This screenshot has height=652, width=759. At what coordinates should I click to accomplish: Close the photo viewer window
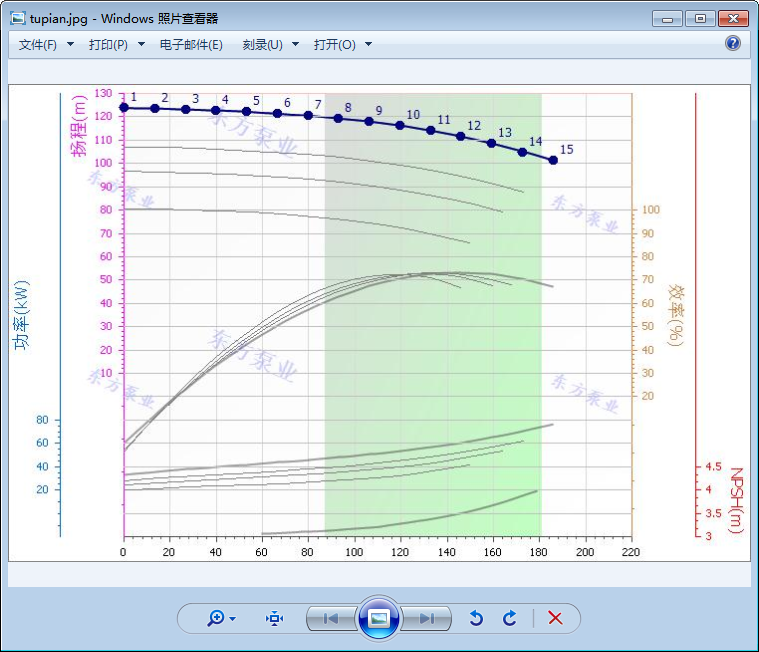tap(733, 19)
